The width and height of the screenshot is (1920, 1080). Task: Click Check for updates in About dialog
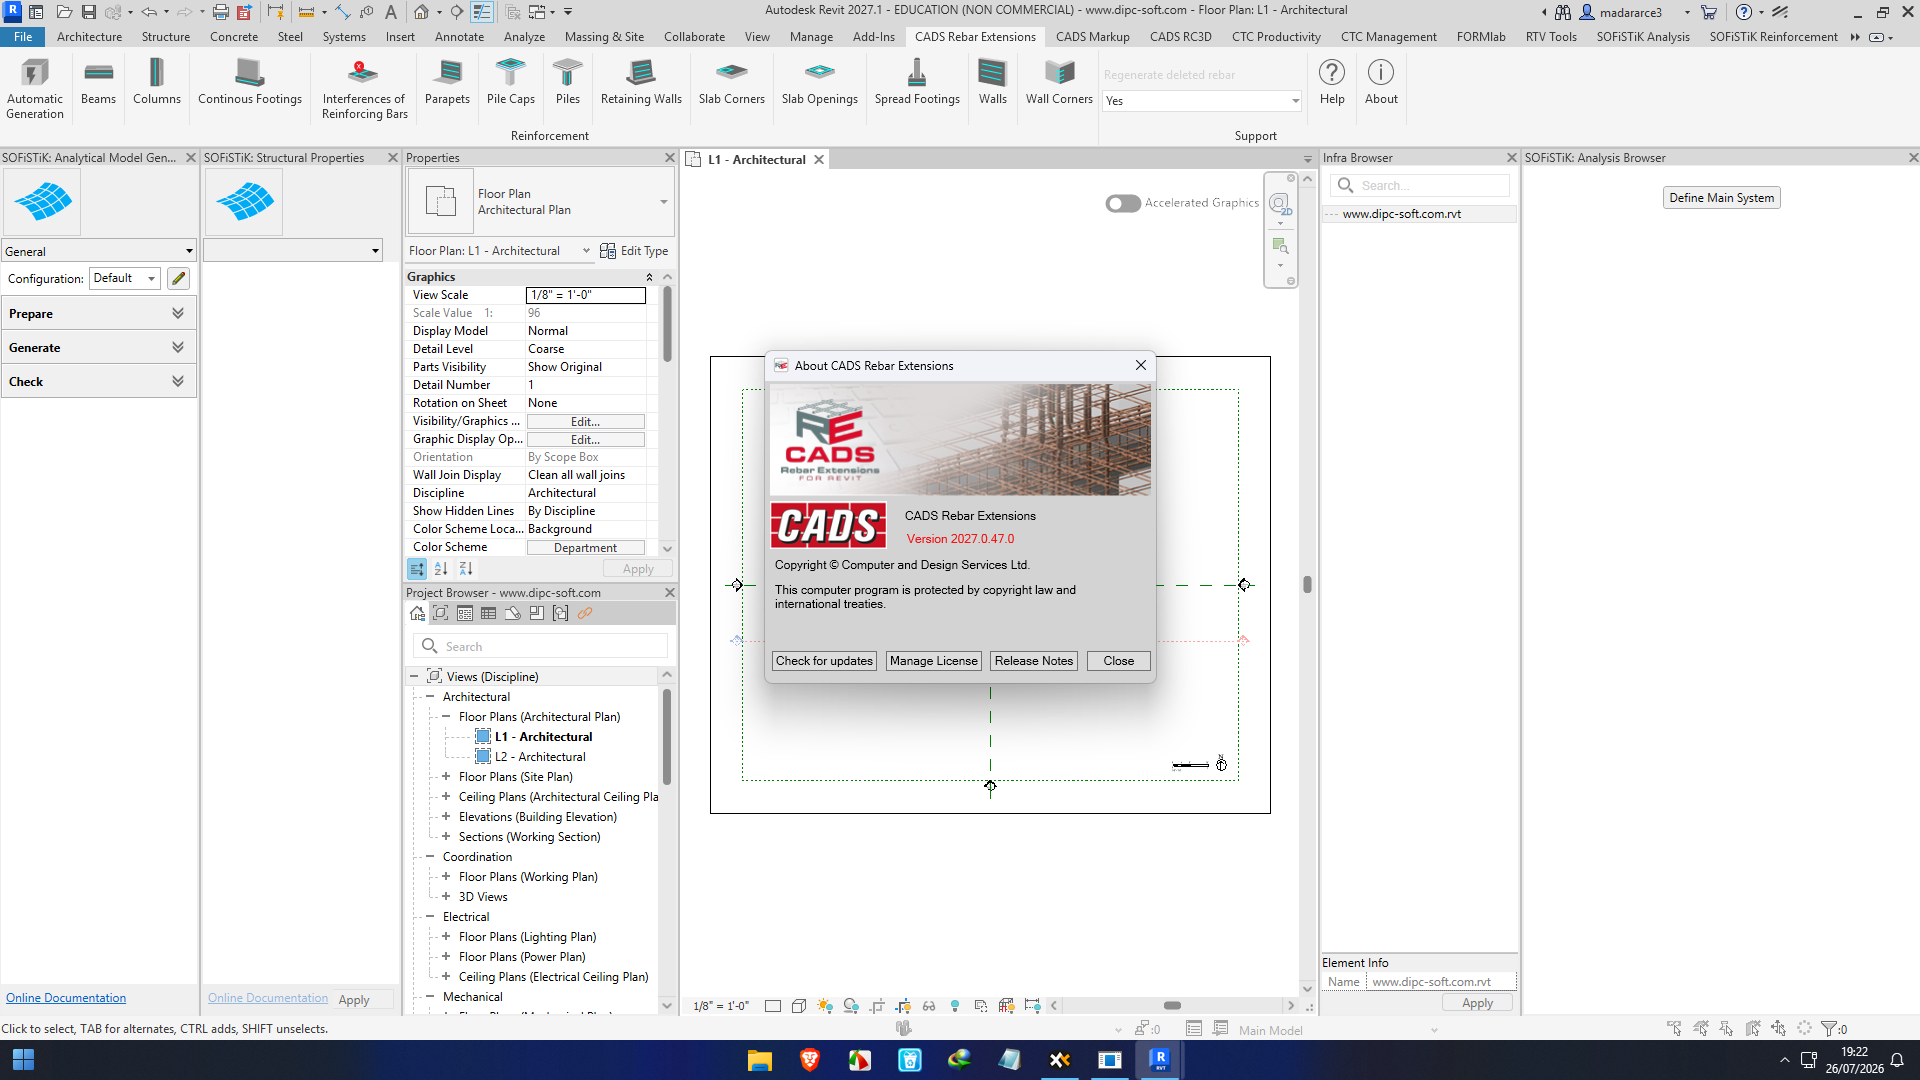coord(824,661)
